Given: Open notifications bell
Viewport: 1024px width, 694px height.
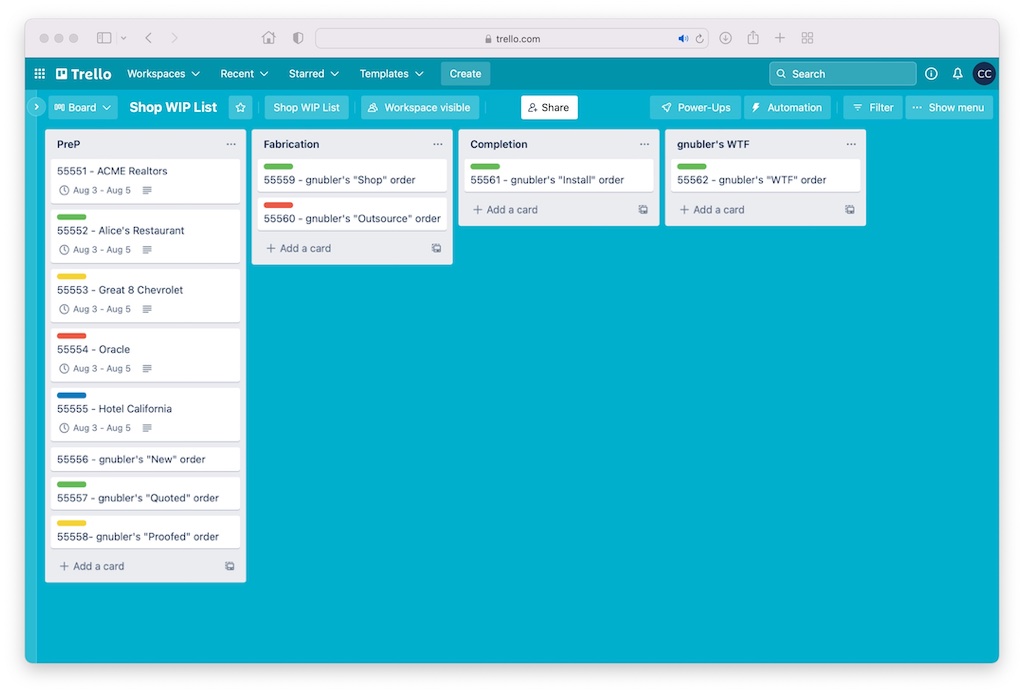Looking at the screenshot, I should 957,74.
